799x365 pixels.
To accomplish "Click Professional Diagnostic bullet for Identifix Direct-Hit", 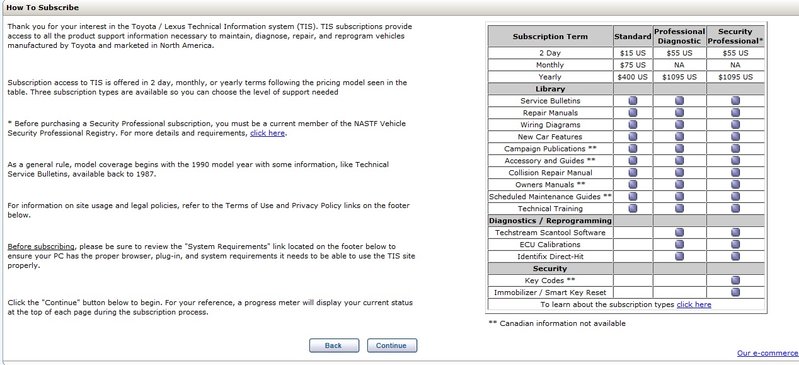I will (679, 256).
